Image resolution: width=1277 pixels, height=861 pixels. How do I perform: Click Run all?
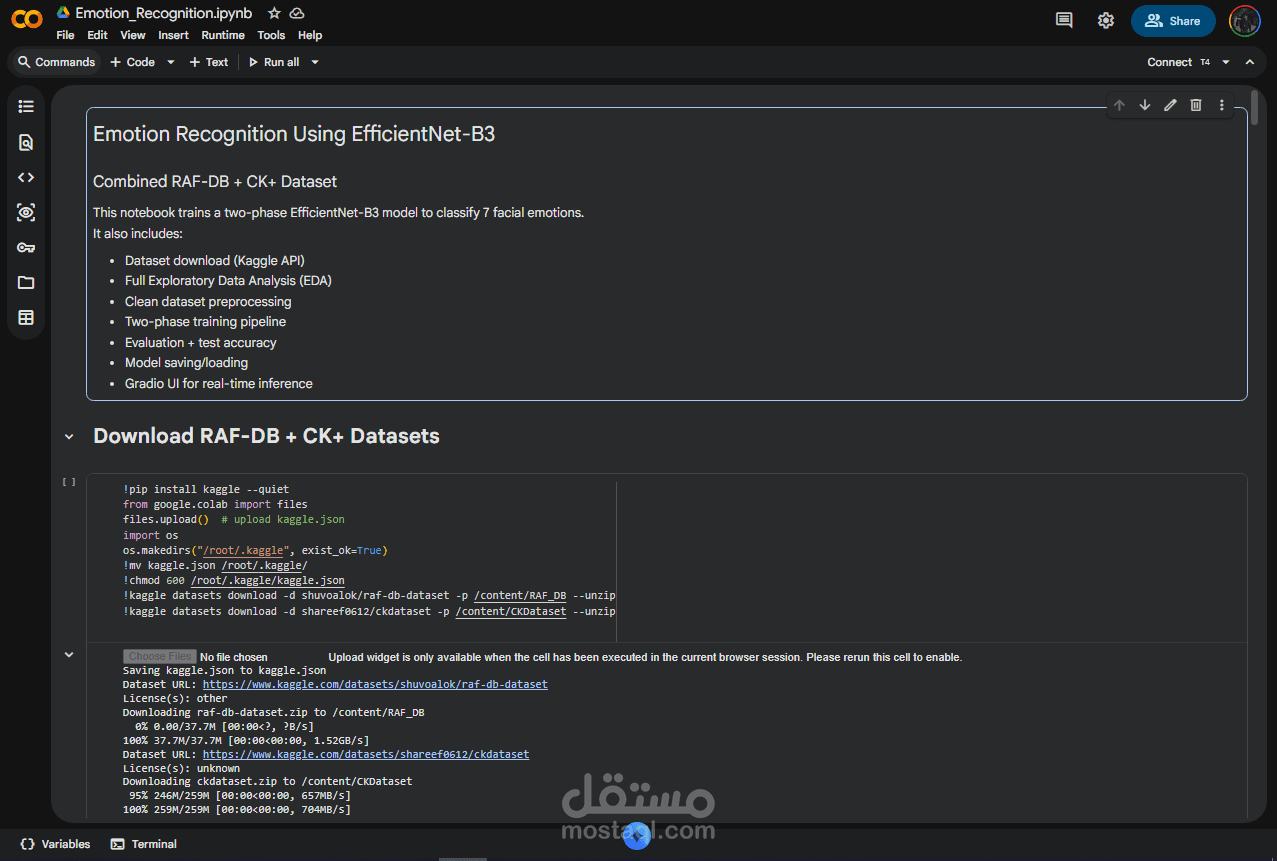coord(274,62)
